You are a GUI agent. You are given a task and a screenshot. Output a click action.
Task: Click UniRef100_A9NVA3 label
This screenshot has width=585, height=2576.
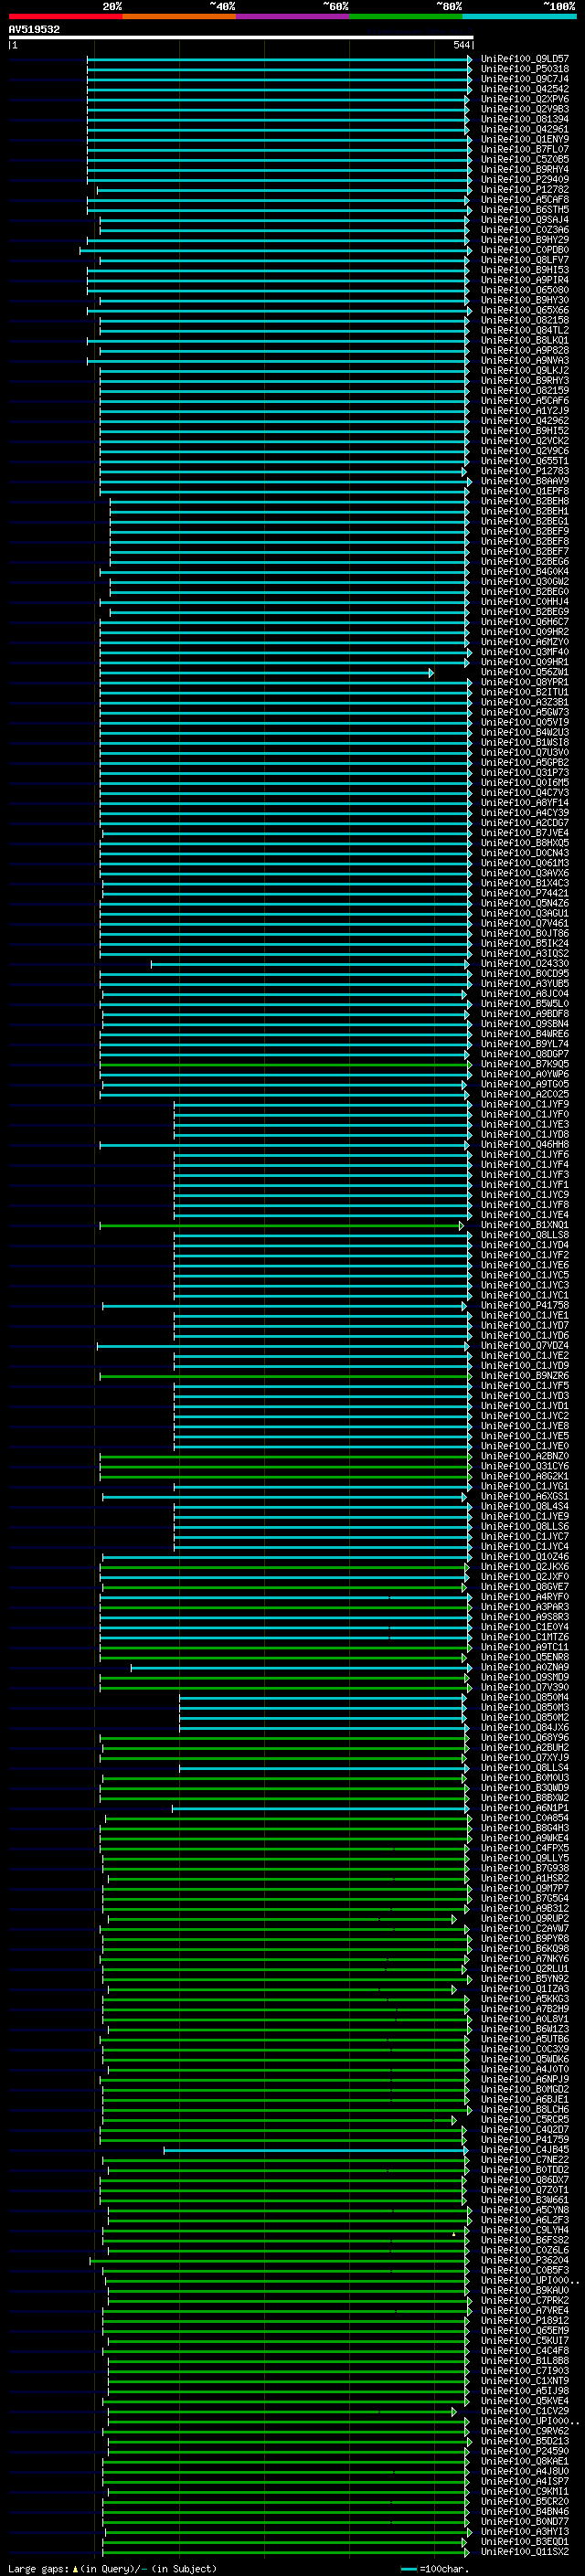(x=524, y=361)
